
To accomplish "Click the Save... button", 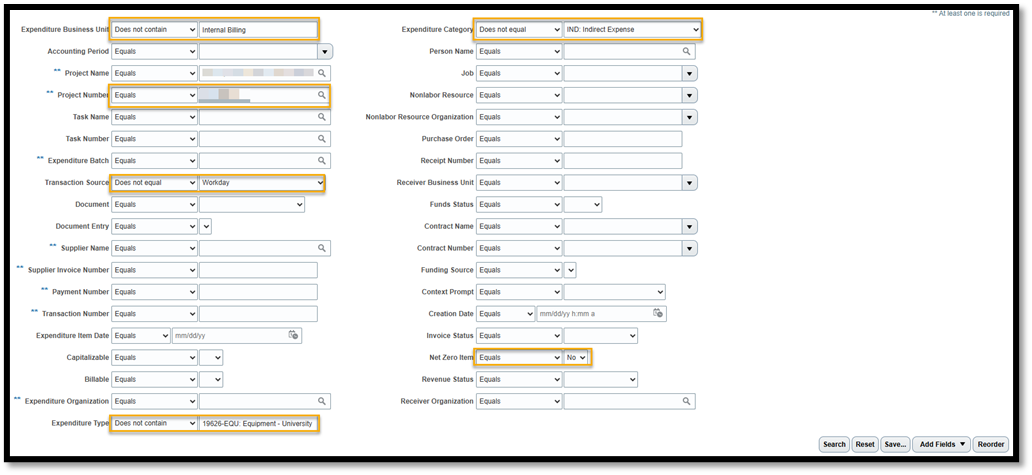I will (895, 444).
